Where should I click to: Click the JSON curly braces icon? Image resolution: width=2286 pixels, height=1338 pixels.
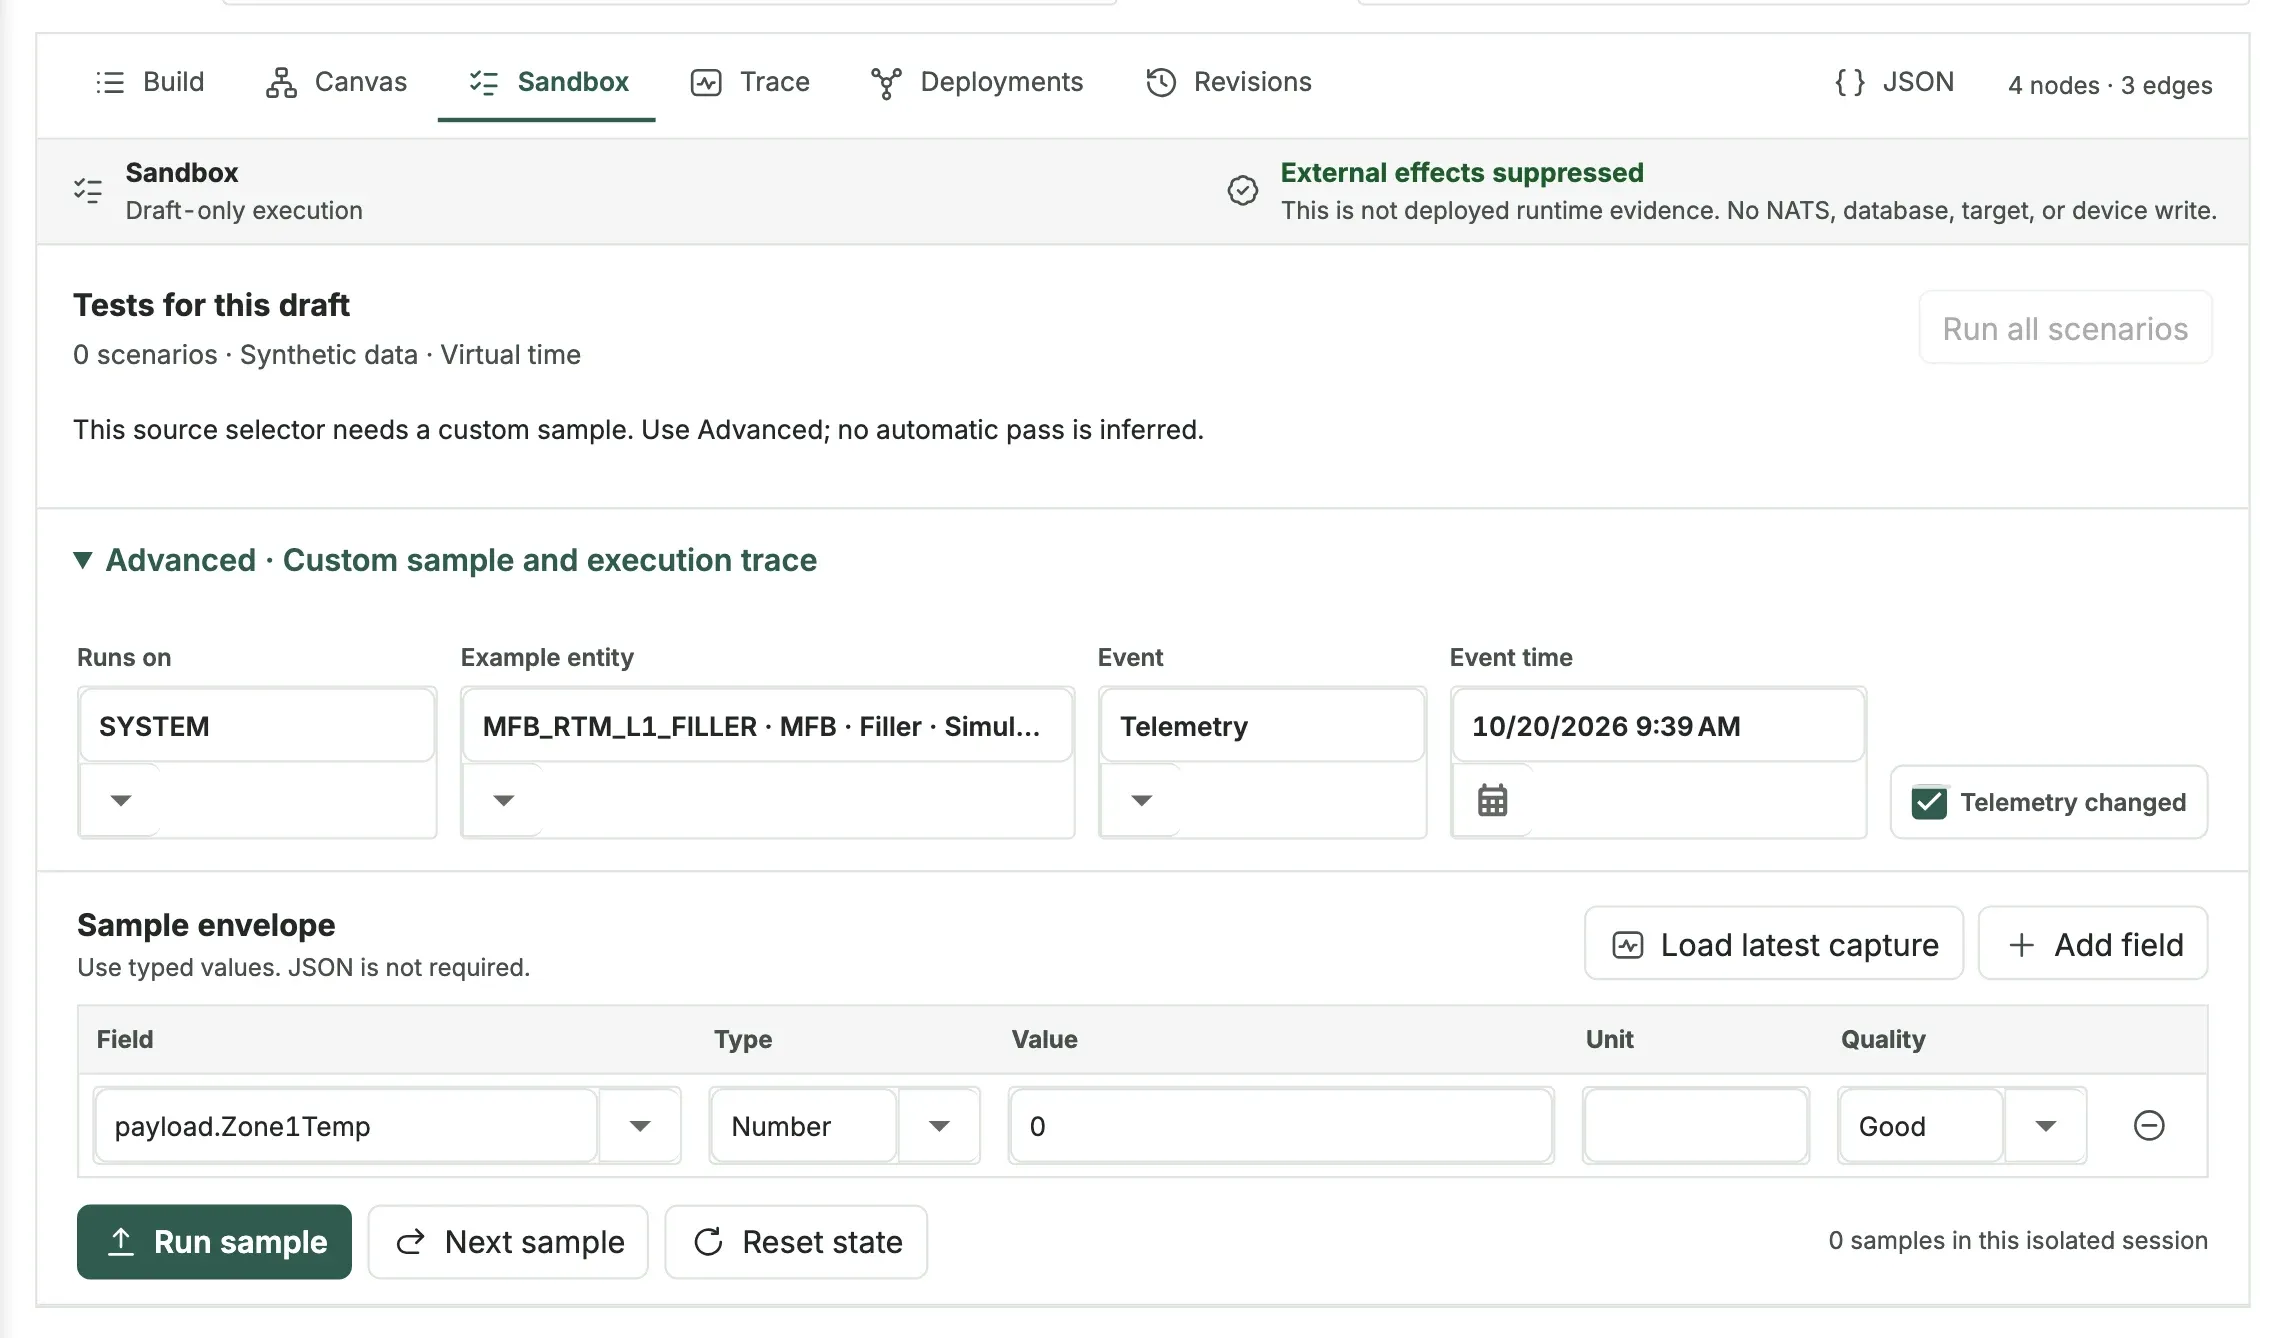tap(1850, 82)
